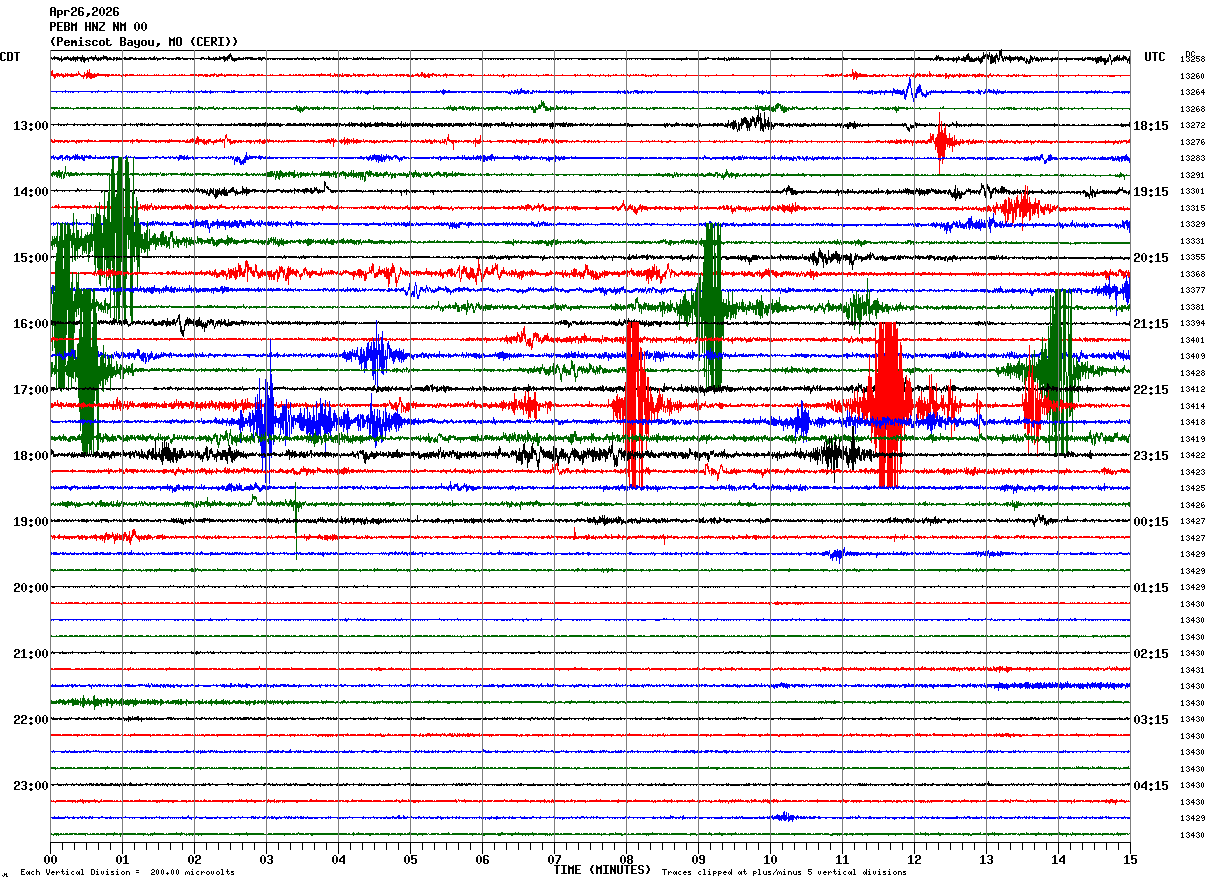Screen dimensions: 1210x886
Task: Select the 18:15 UTC time label
Action: click(x=1151, y=126)
